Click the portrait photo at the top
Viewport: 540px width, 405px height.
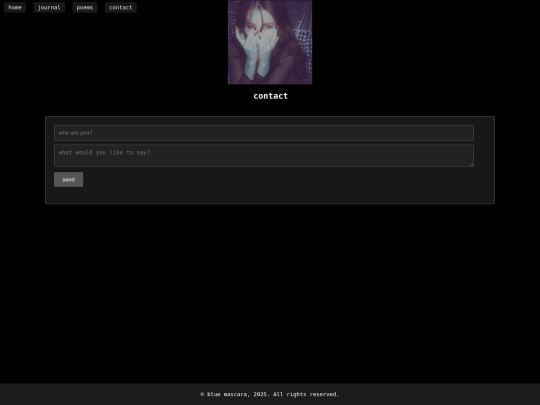pos(270,42)
